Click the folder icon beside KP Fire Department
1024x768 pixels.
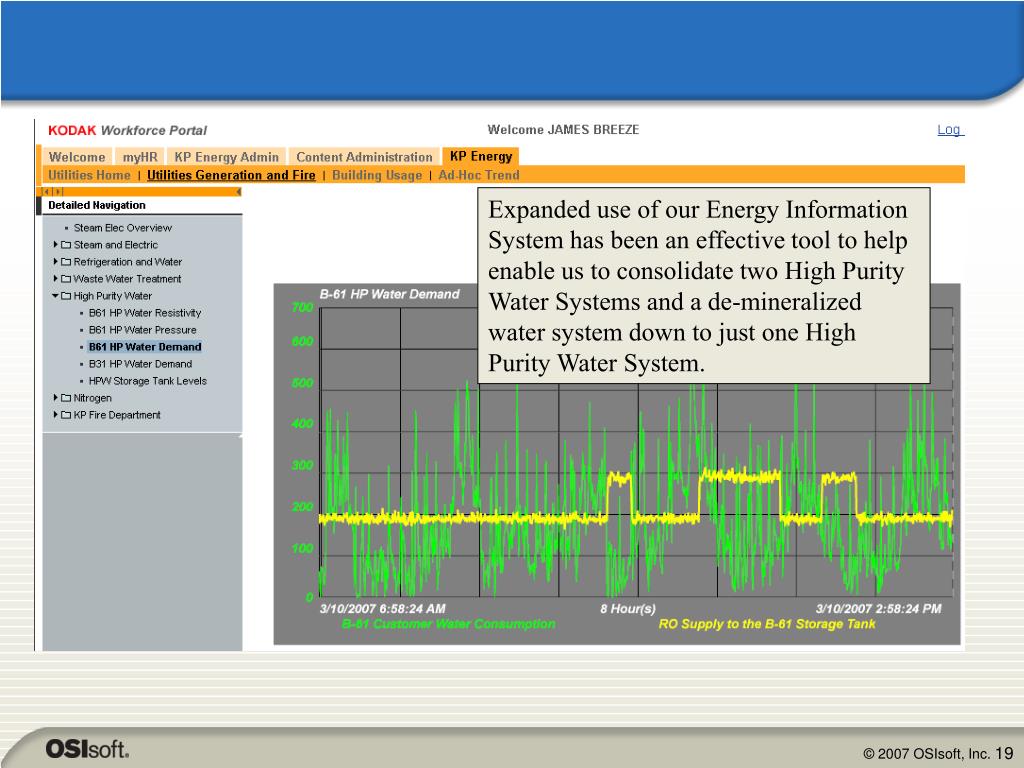[x=66, y=415]
